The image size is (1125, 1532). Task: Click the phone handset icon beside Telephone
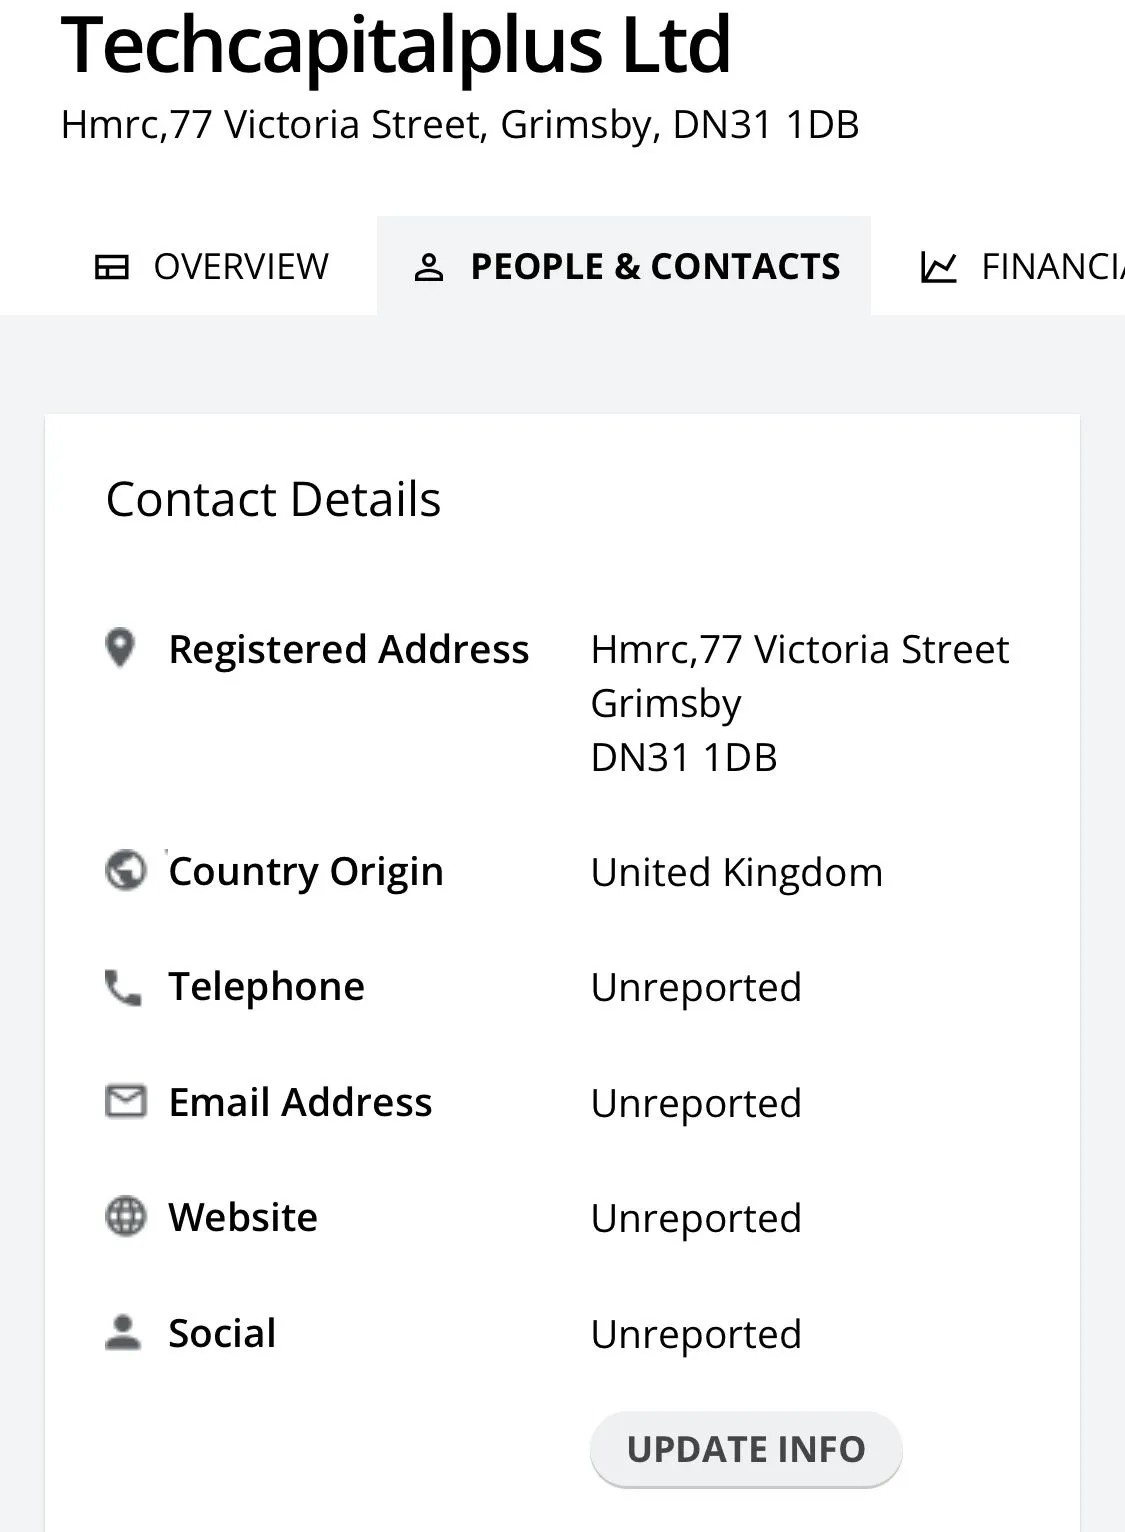tap(123, 988)
